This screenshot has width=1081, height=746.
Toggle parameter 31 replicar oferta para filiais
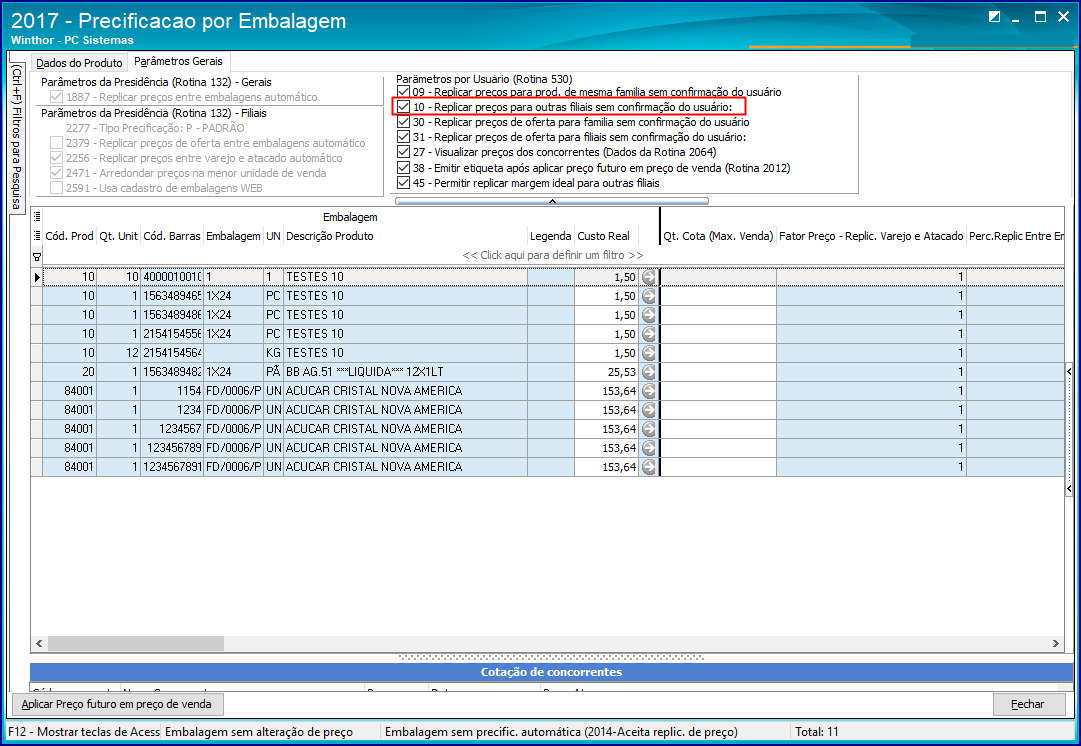(403, 137)
